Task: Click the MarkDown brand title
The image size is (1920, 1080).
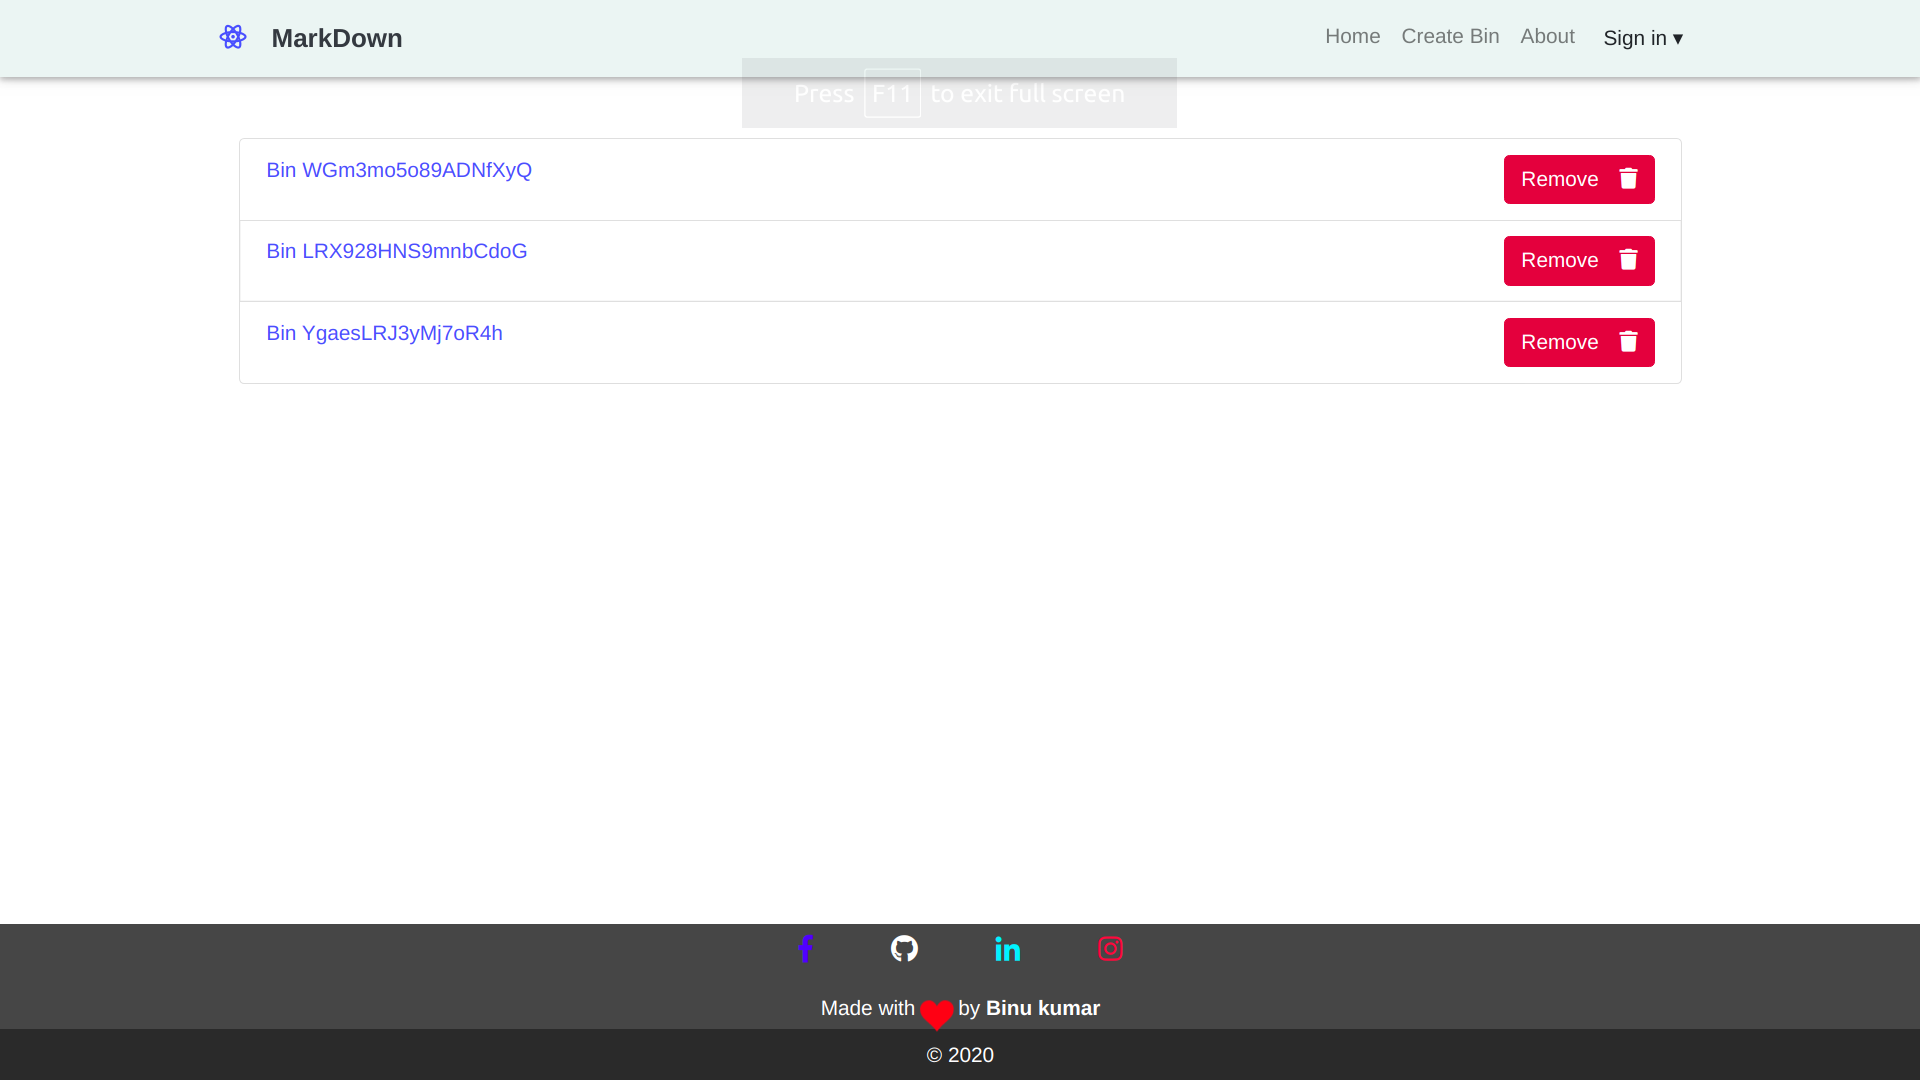Action: (337, 38)
